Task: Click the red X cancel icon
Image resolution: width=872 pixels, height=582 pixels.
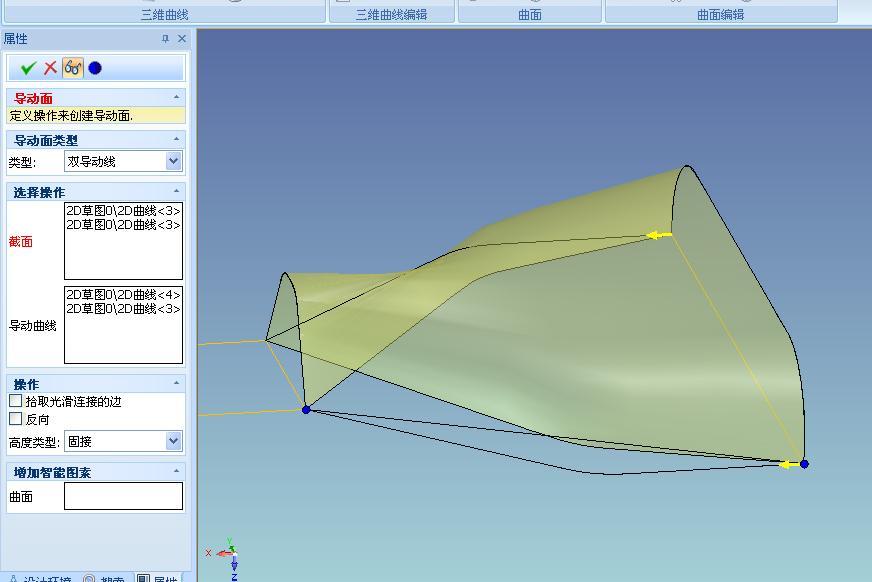Action: click(x=50, y=68)
